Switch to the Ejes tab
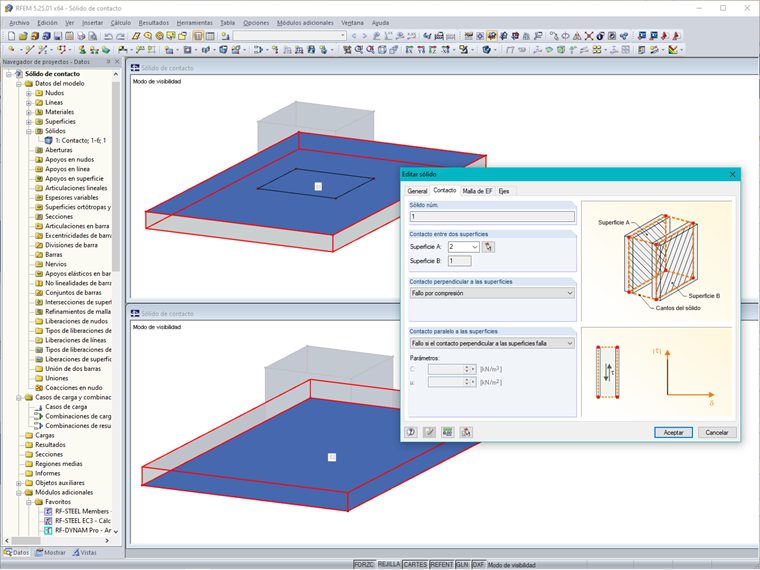Viewport: 760px width, 570px height. coord(504,191)
